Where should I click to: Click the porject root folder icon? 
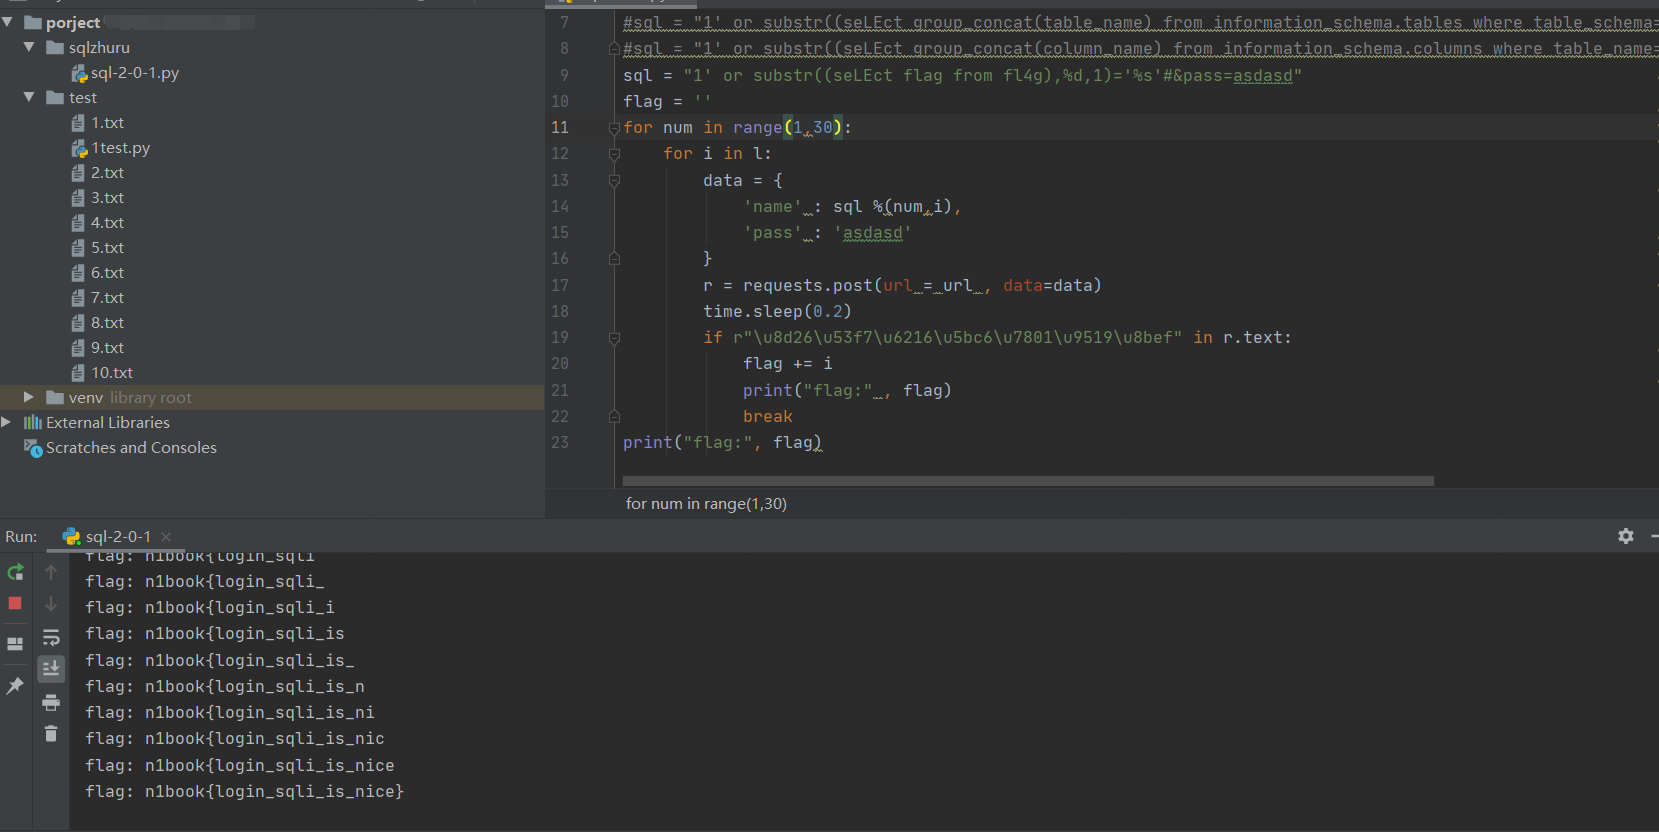pos(33,22)
